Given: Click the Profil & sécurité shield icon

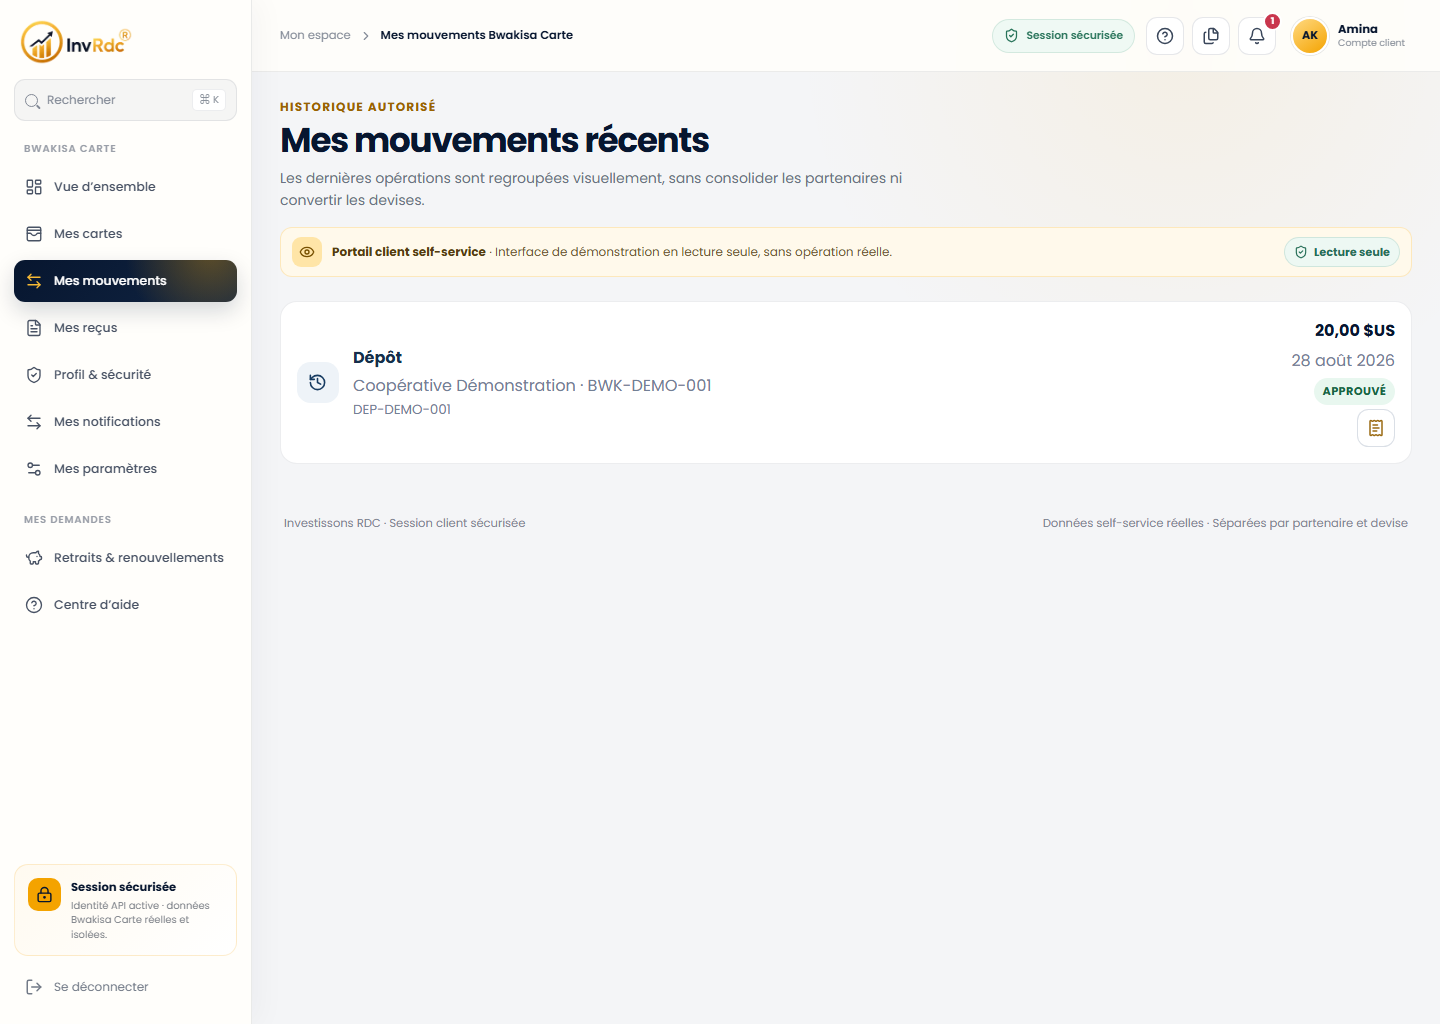Looking at the screenshot, I should tap(34, 375).
